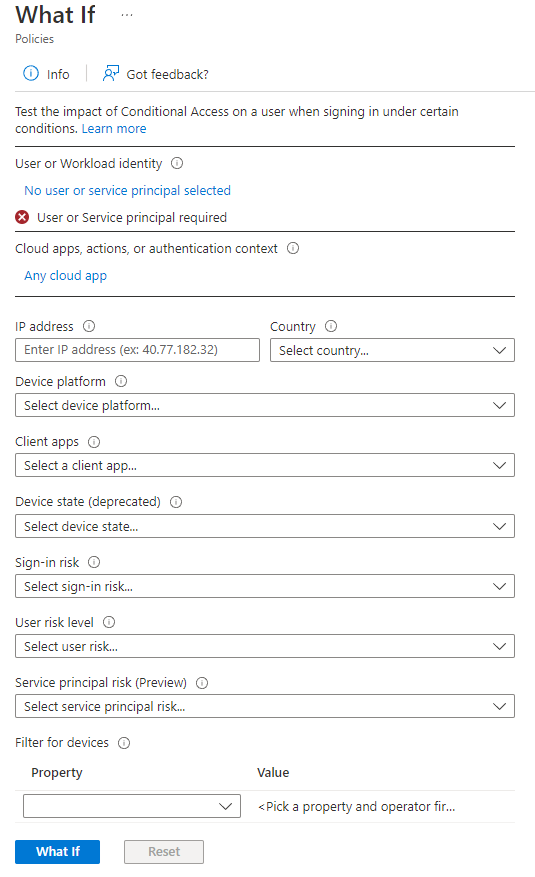535x877 pixels.
Task: Click the Device platform info icon
Action: (x=121, y=381)
